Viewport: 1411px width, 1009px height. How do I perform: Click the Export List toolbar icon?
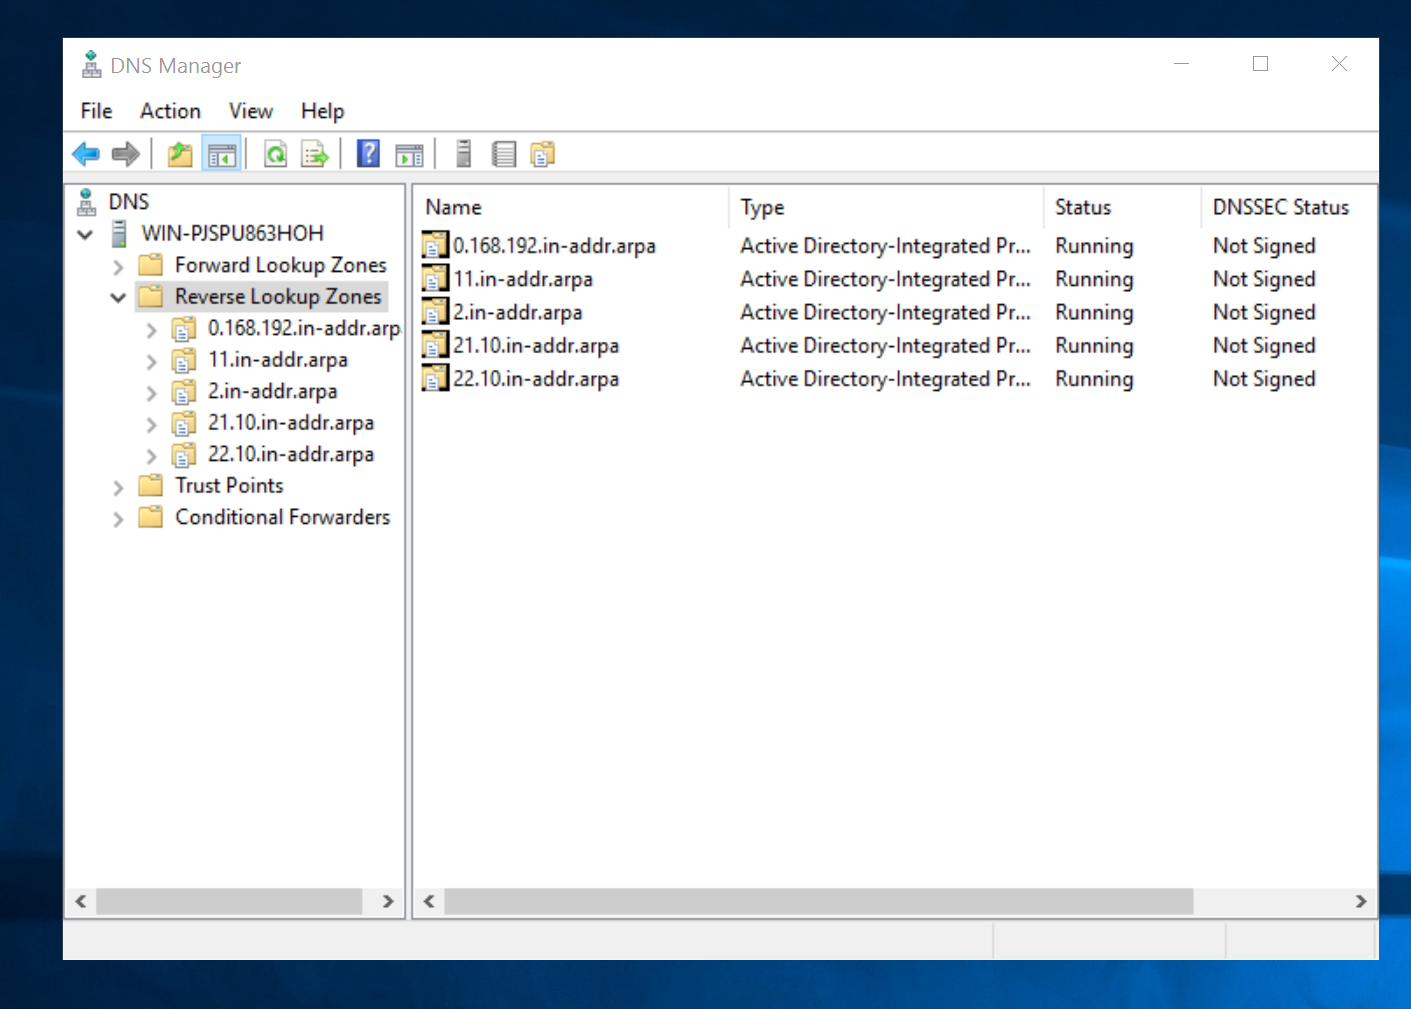pyautogui.click(x=315, y=154)
